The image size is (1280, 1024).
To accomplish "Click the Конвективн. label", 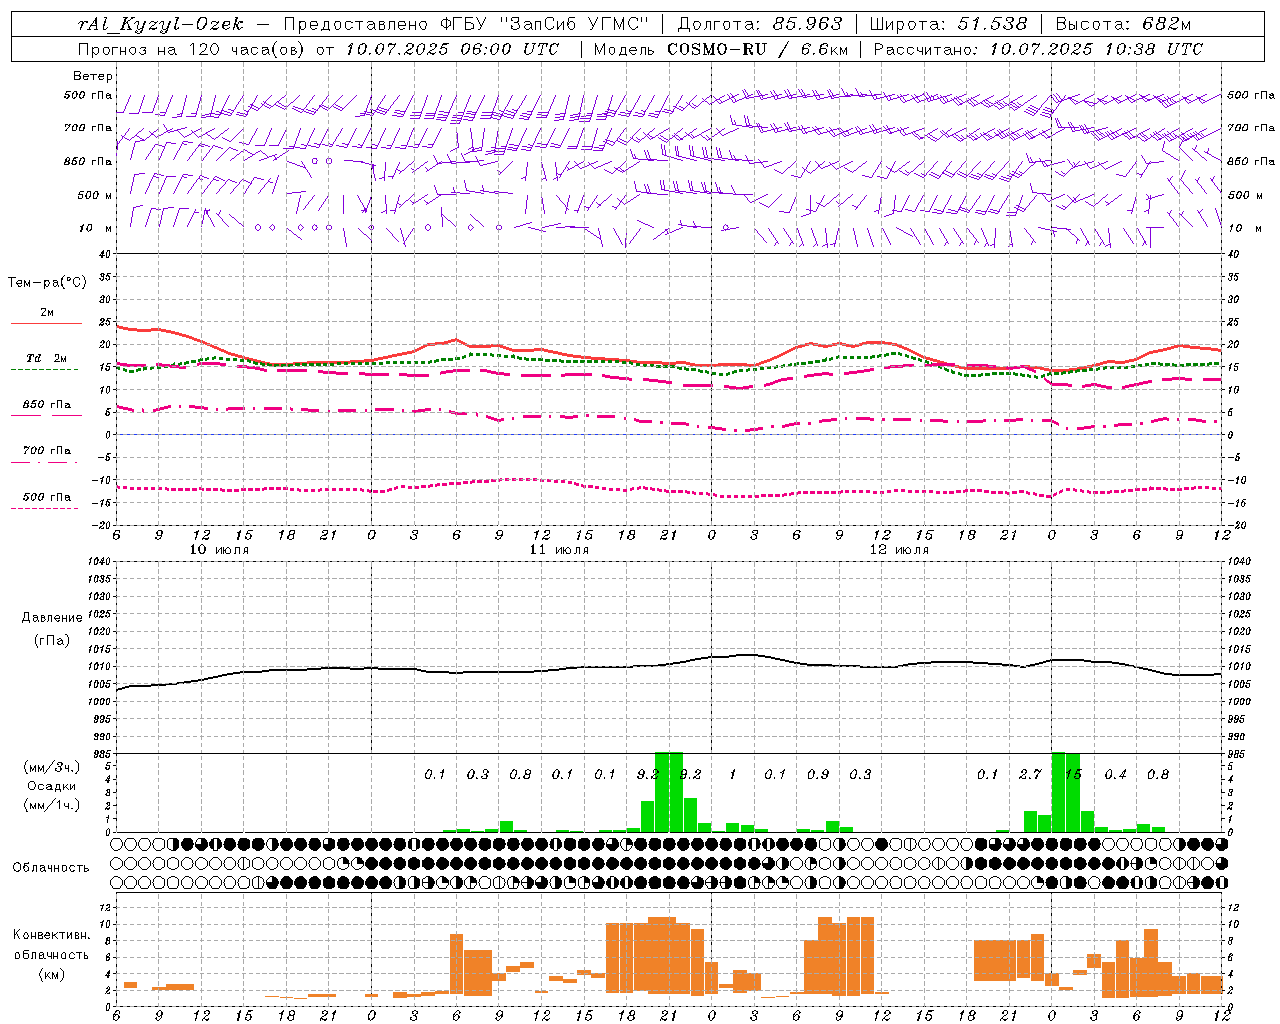I will pyautogui.click(x=51, y=935).
